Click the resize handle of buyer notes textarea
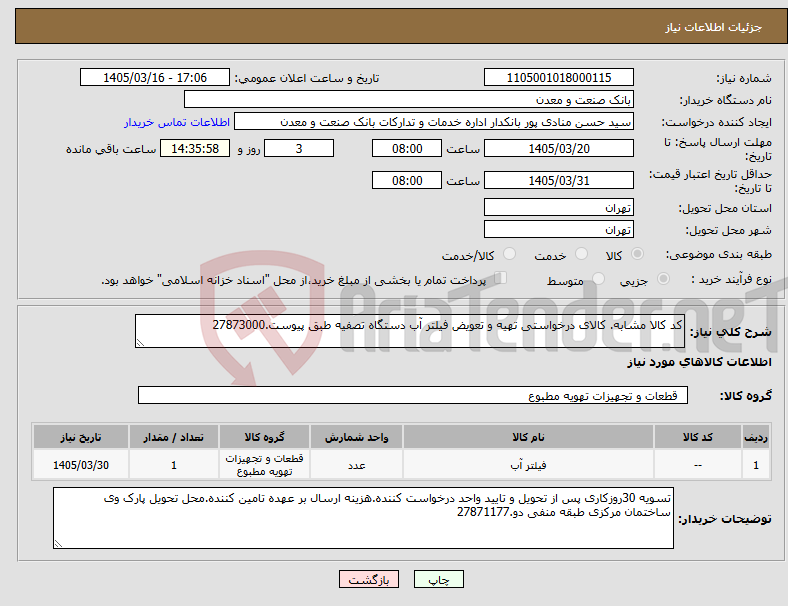This screenshot has width=788, height=606. (58, 544)
